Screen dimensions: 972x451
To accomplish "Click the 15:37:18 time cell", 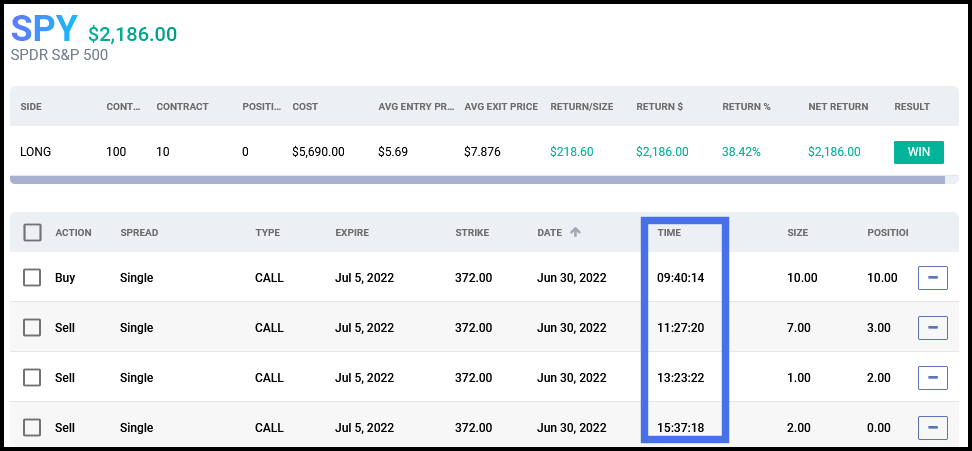I will (681, 427).
